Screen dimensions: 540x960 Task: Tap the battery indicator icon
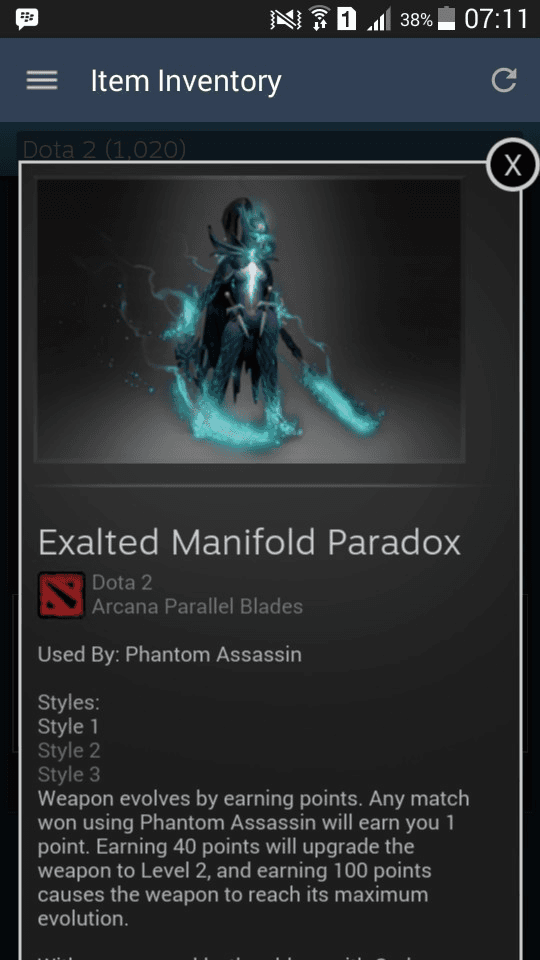(x=446, y=19)
